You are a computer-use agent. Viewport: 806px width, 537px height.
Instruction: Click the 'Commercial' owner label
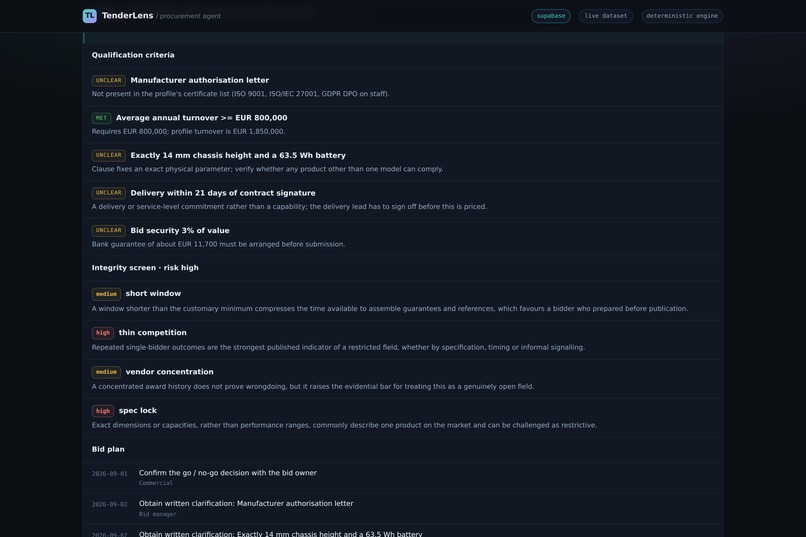156,483
